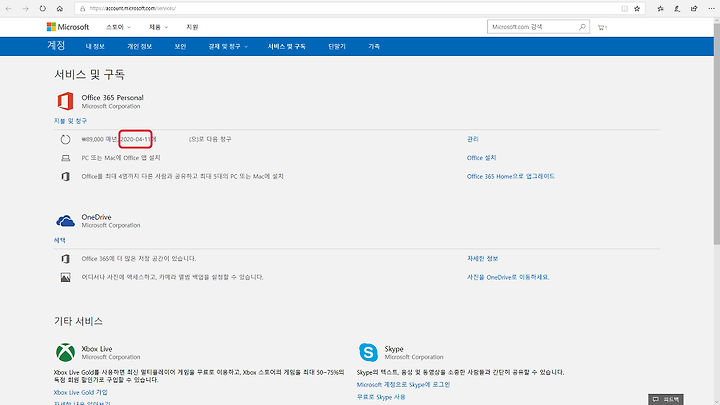Viewport: 720px width, 405px height.
Task: Click the browser forward arrow
Action: click(x=26, y=8)
